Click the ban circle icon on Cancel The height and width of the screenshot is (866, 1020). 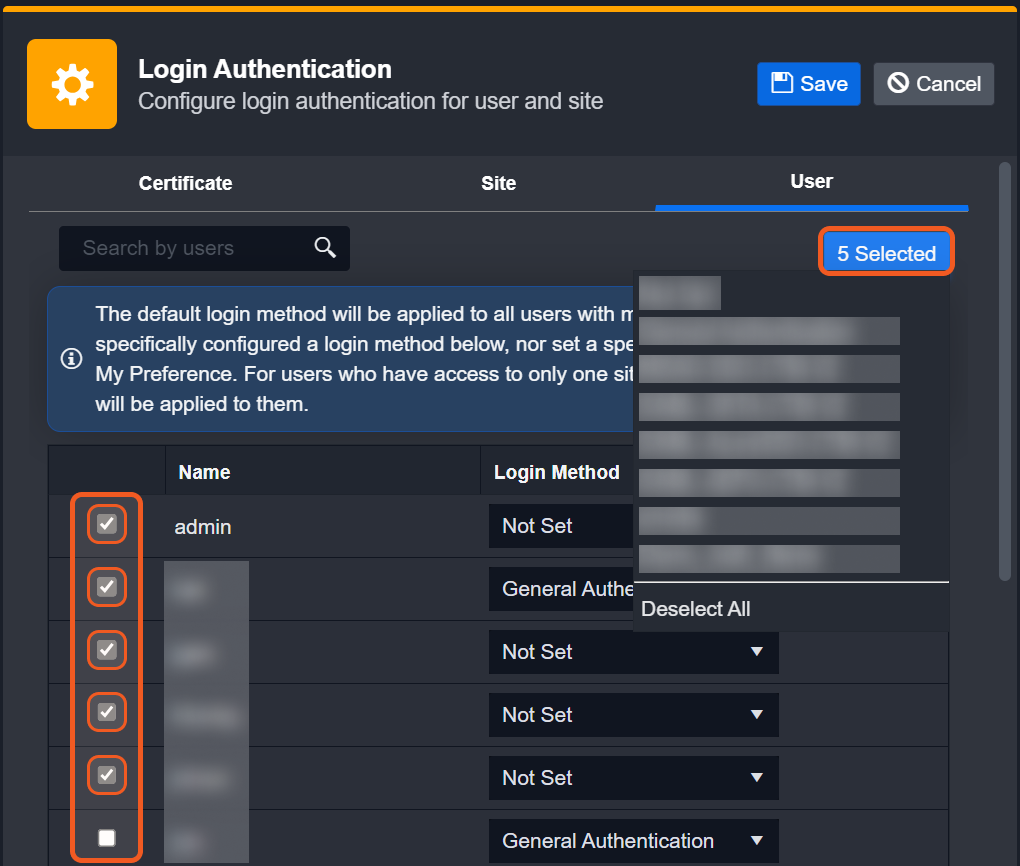pyautogui.click(x=898, y=83)
